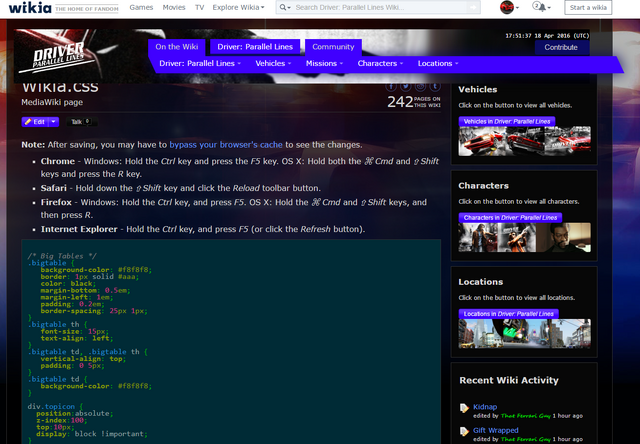Click the page icon beside Kidnap
The height and width of the screenshot is (444, 640).
pyautogui.click(x=464, y=408)
